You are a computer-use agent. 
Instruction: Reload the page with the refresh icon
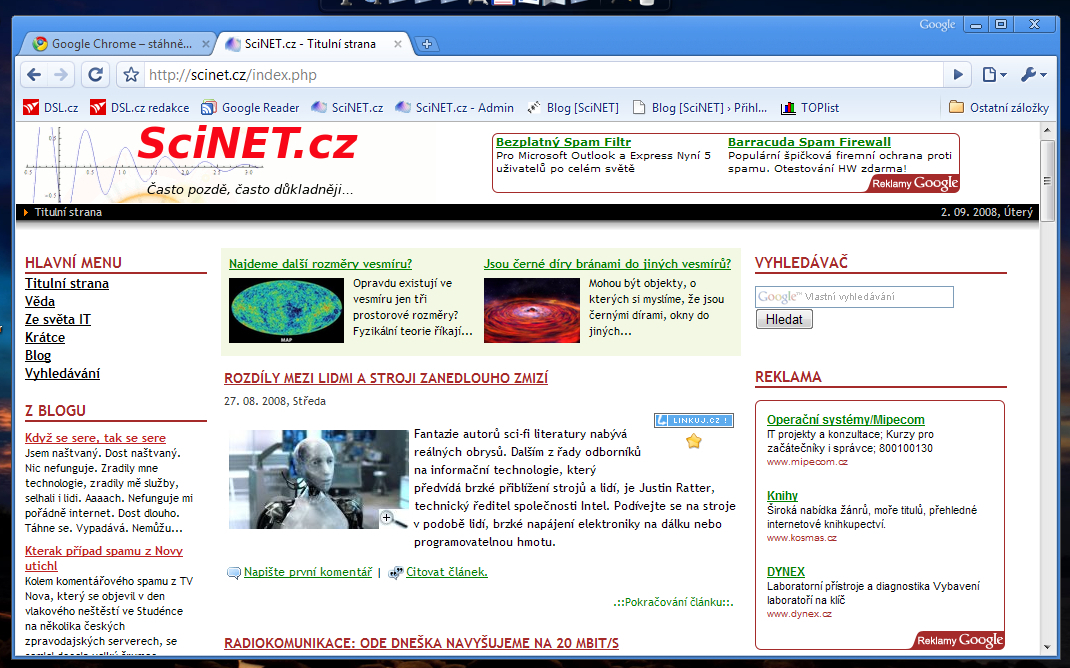(x=96, y=74)
